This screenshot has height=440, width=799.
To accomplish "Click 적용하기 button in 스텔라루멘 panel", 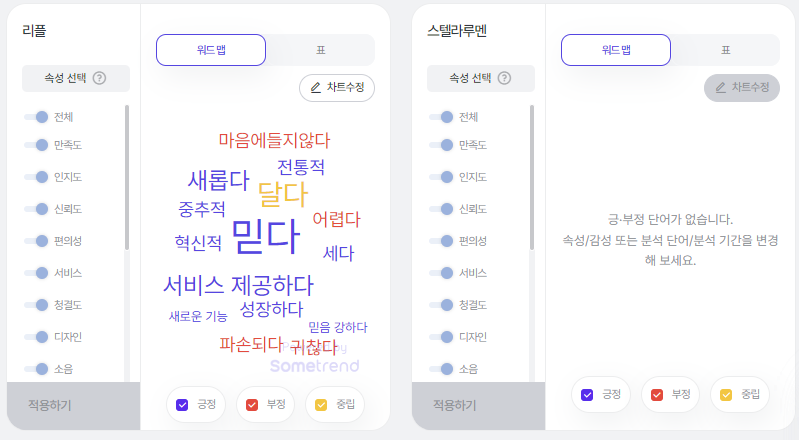I will coord(478,405).
